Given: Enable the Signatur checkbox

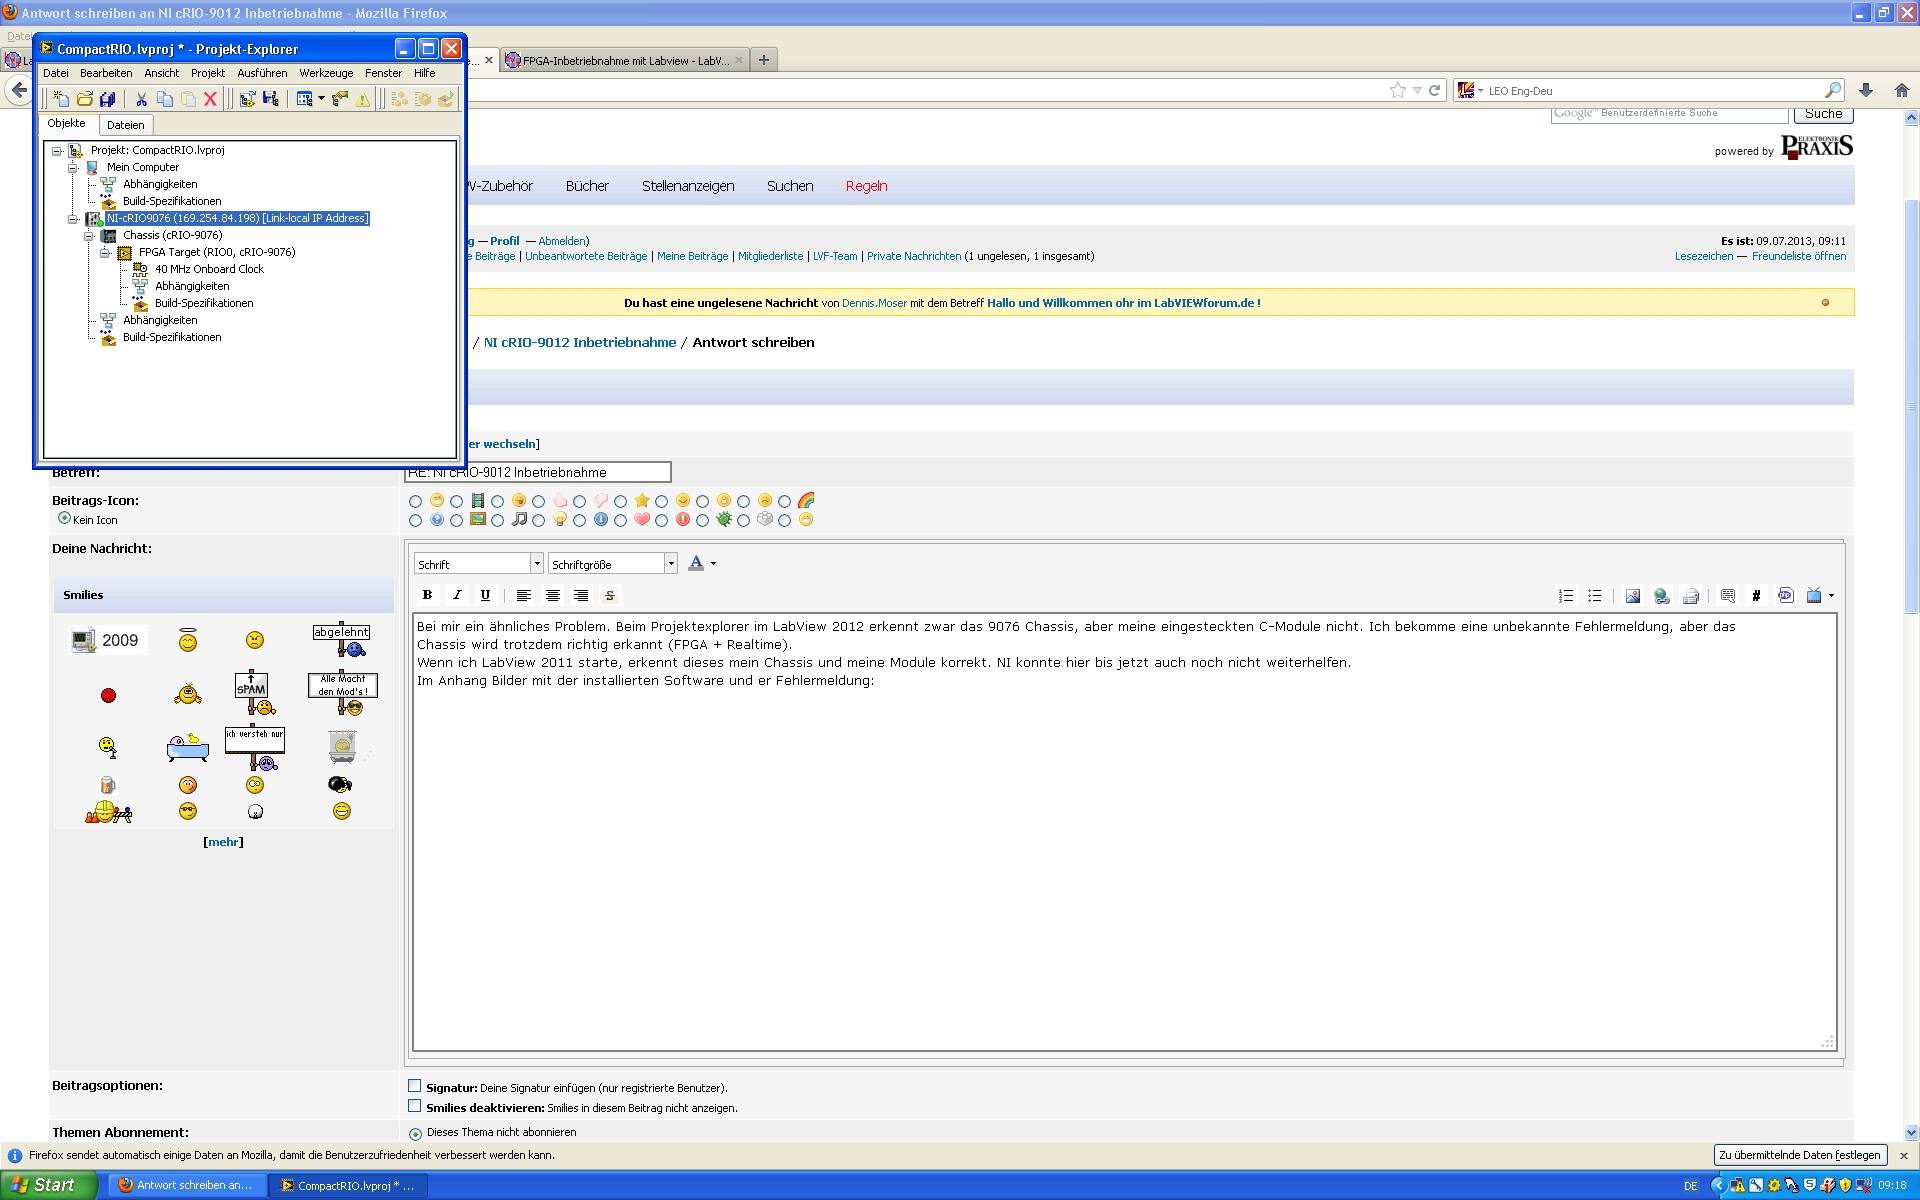Looking at the screenshot, I should pos(414,1086).
